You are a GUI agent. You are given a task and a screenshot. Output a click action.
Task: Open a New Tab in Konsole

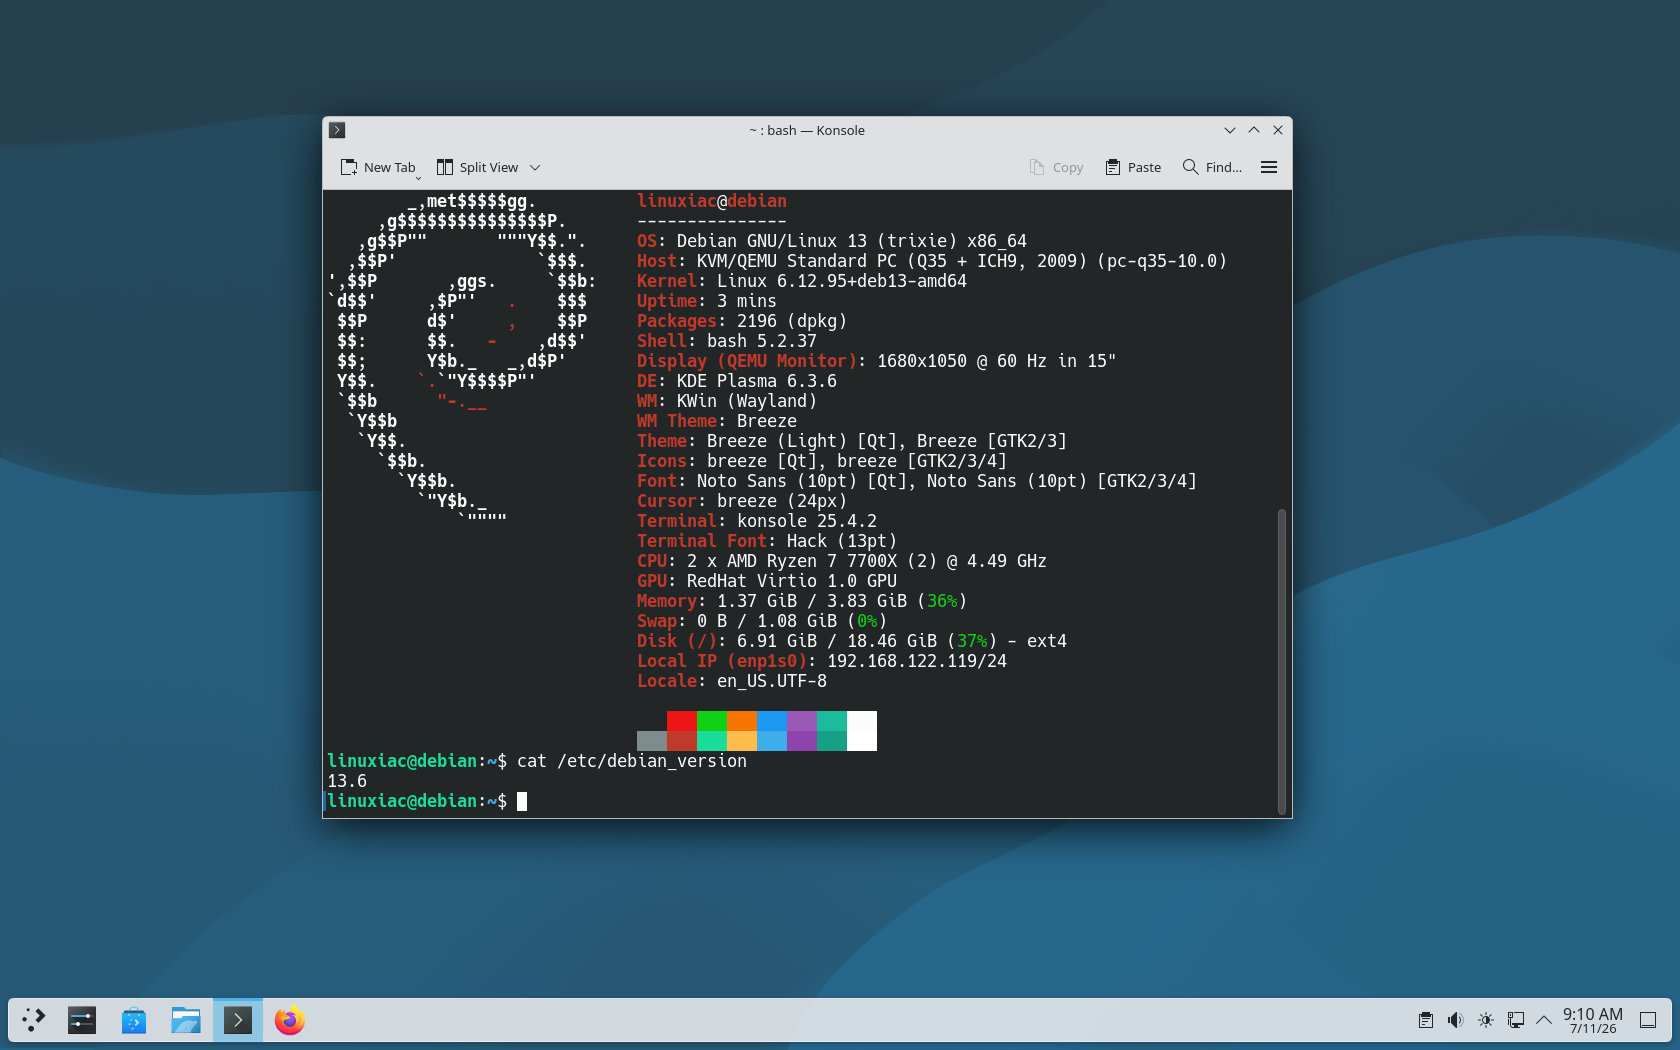(x=378, y=167)
